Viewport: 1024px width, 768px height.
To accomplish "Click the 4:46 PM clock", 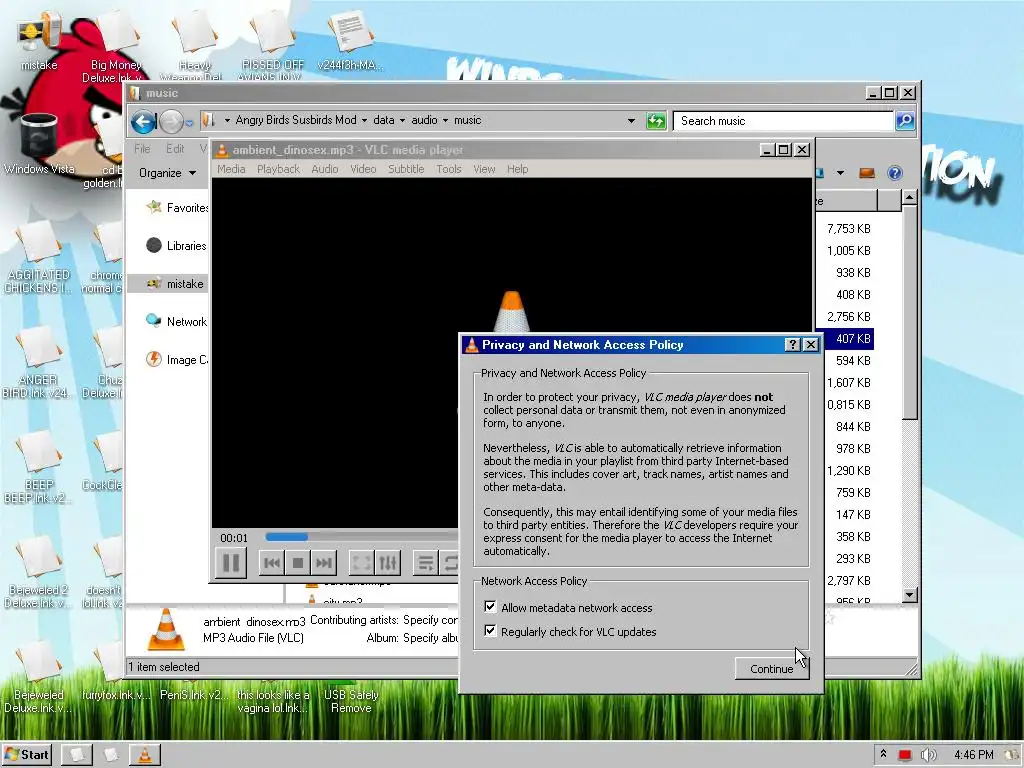I will [973, 755].
